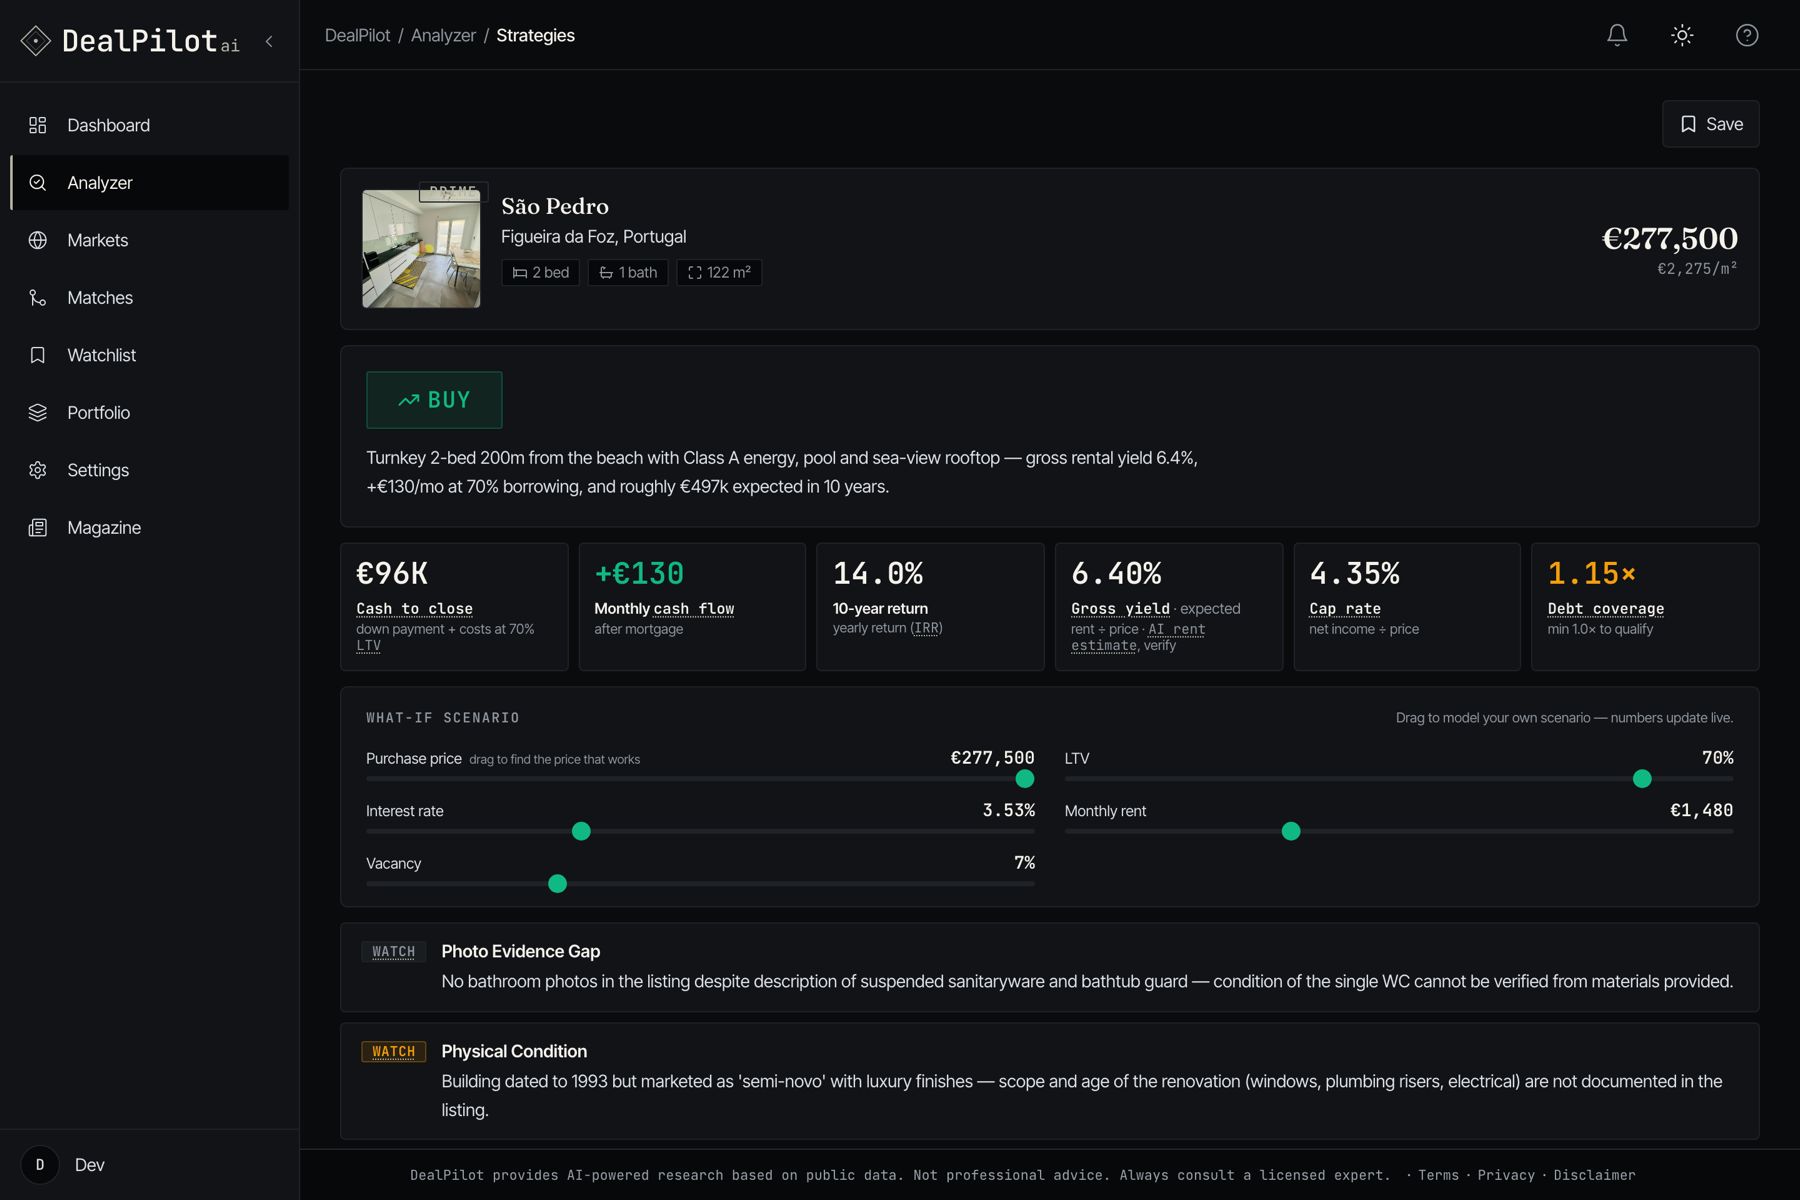
Task: Click the Cash to close term
Action: 414,608
